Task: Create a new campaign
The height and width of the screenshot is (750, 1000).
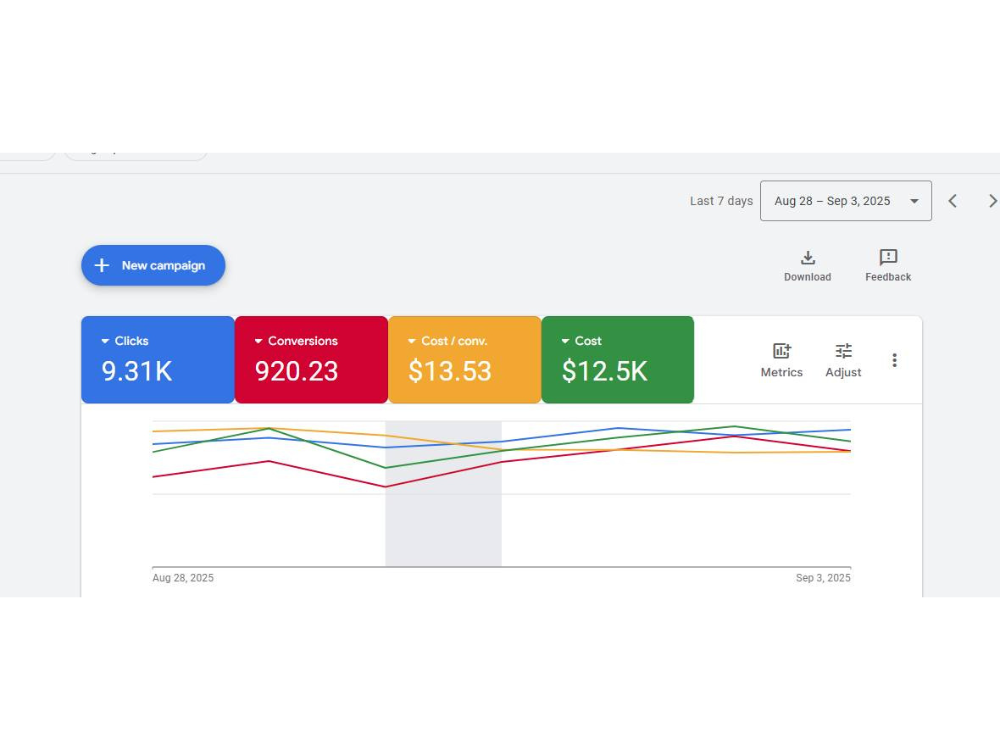Action: (153, 265)
